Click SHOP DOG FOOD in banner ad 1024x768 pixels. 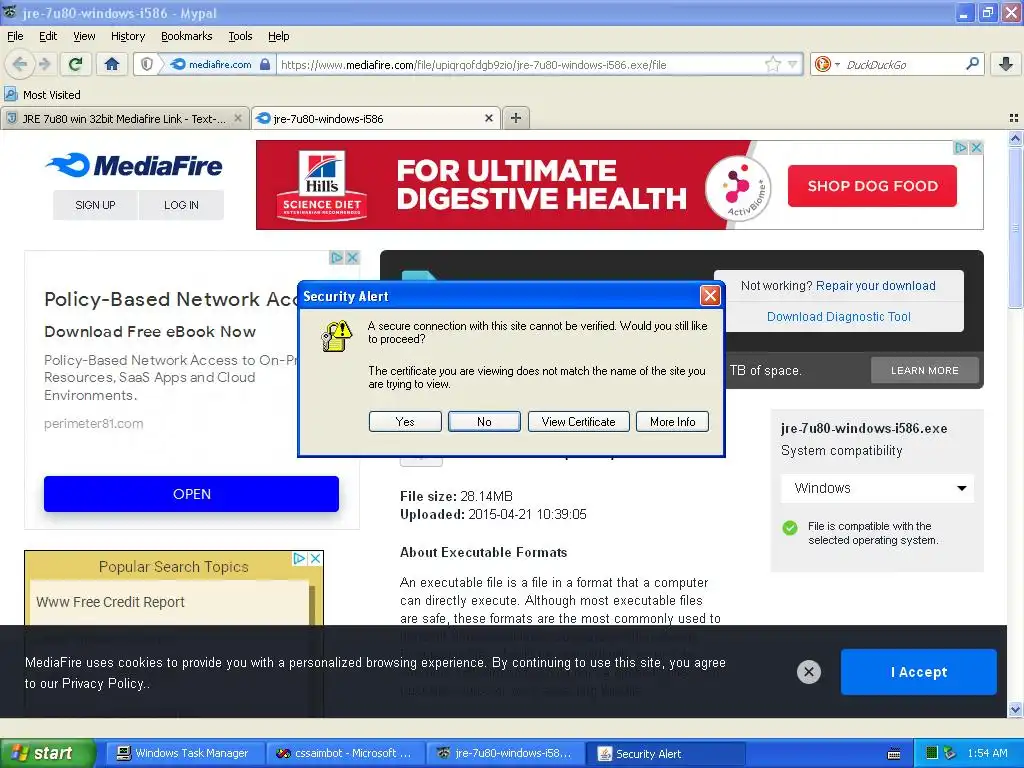click(x=872, y=186)
